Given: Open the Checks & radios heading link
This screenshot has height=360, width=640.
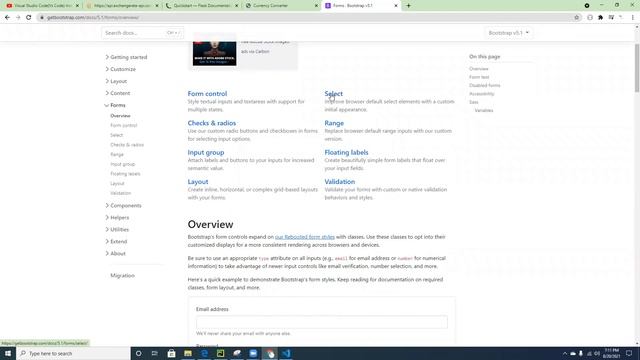Looking at the screenshot, I should (212, 123).
